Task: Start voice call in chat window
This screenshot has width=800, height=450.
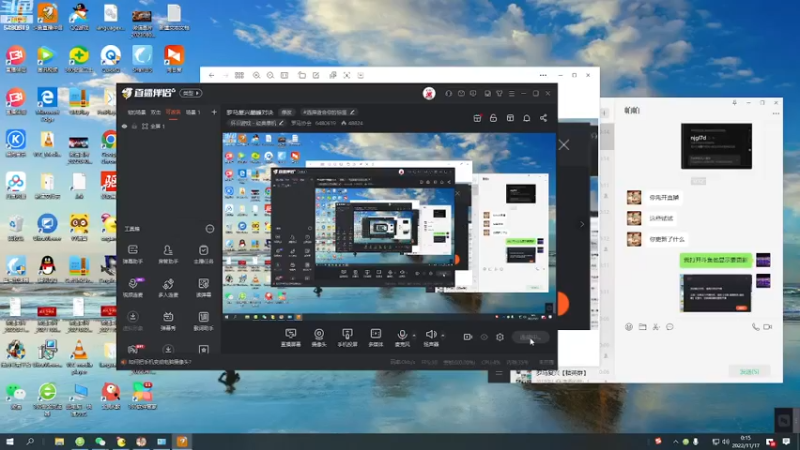Action: [755, 327]
